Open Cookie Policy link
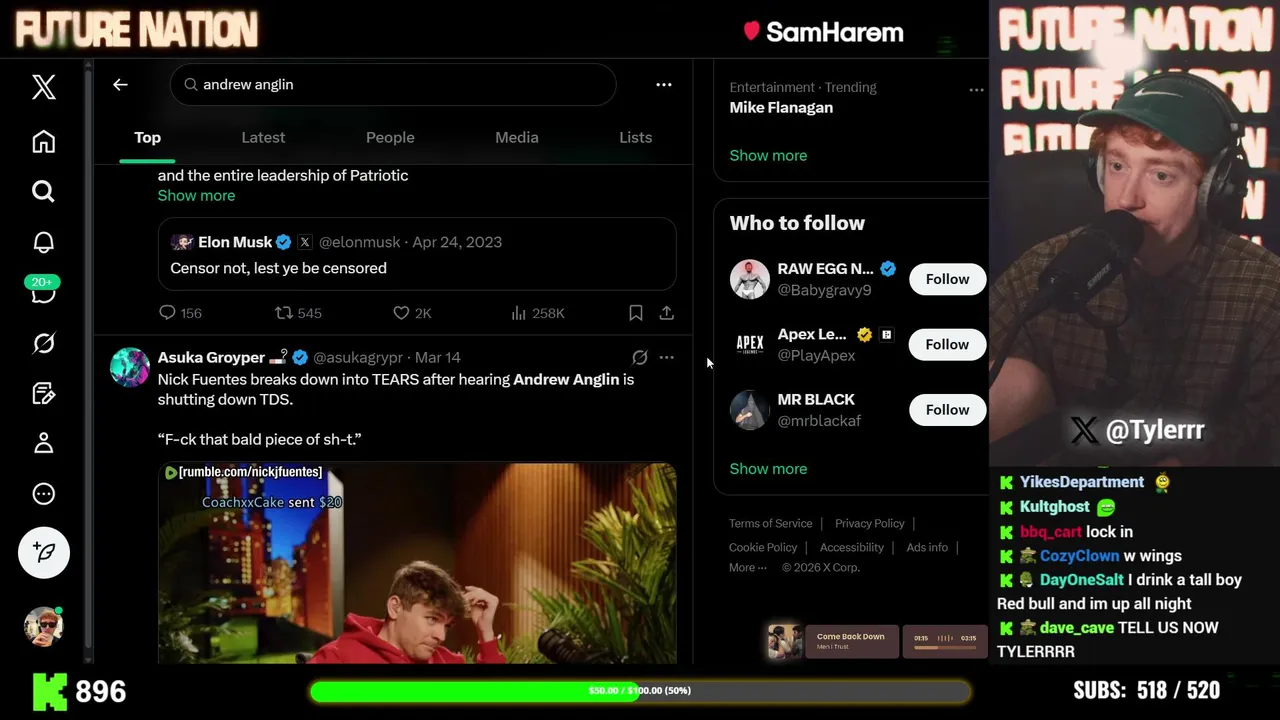This screenshot has width=1280, height=720. (763, 547)
